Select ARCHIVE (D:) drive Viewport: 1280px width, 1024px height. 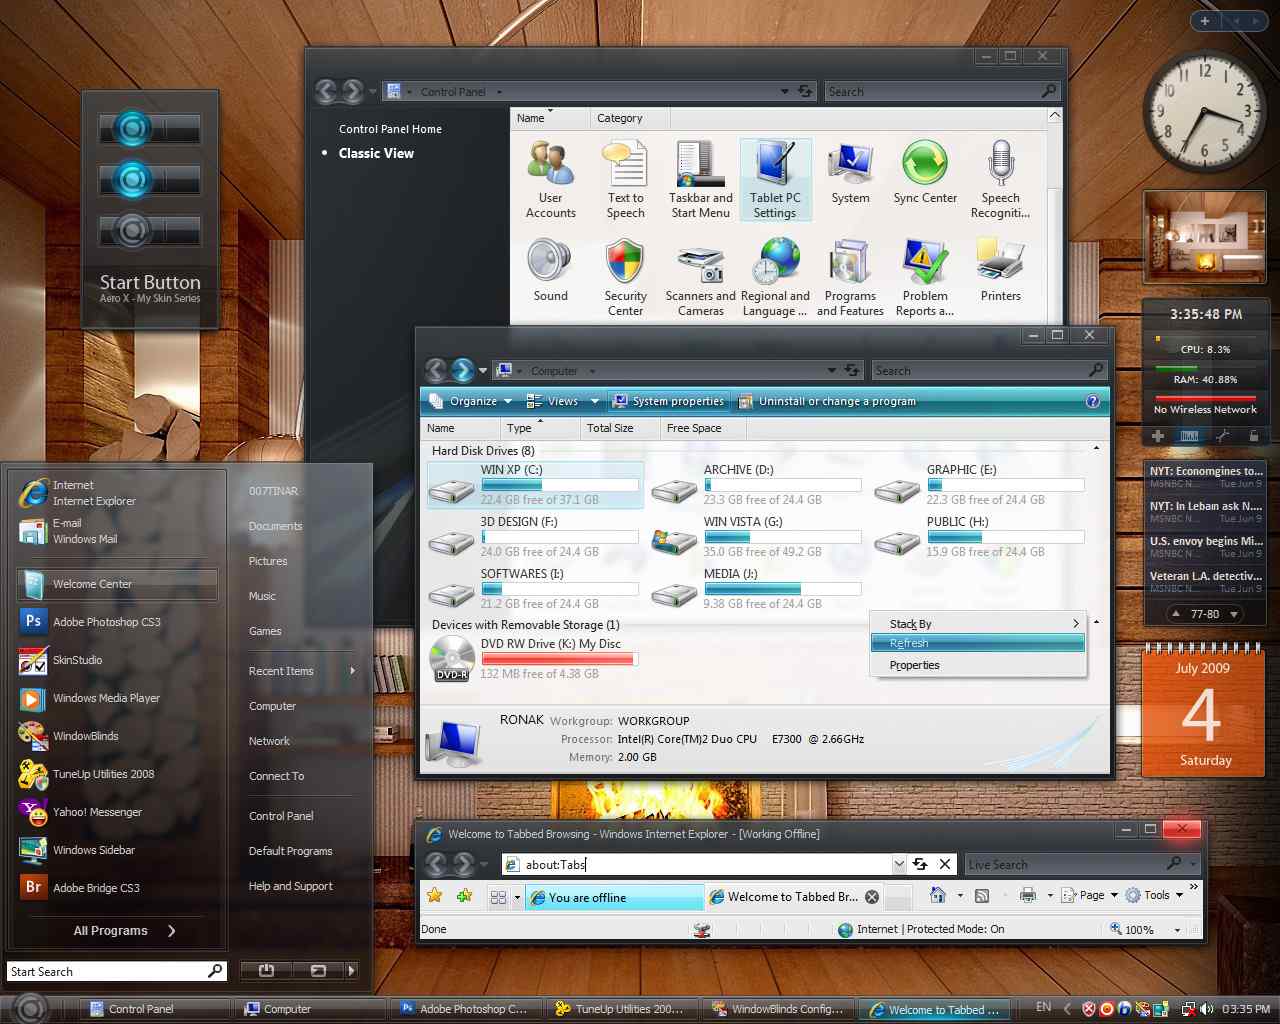click(x=757, y=485)
